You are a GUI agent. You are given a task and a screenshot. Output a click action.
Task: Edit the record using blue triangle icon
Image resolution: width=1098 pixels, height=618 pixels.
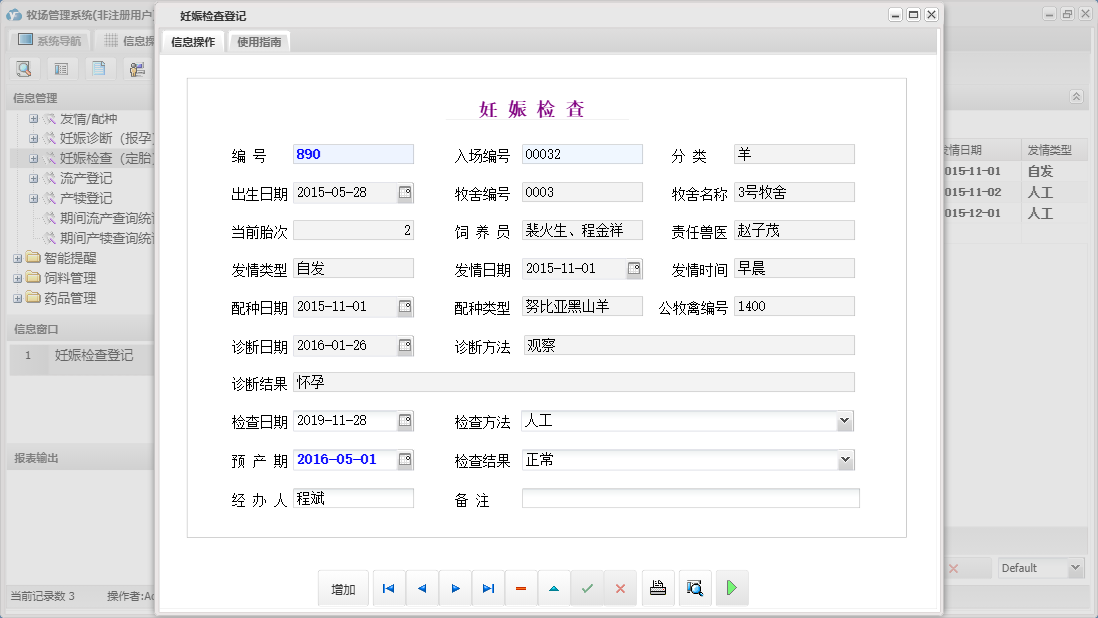554,588
